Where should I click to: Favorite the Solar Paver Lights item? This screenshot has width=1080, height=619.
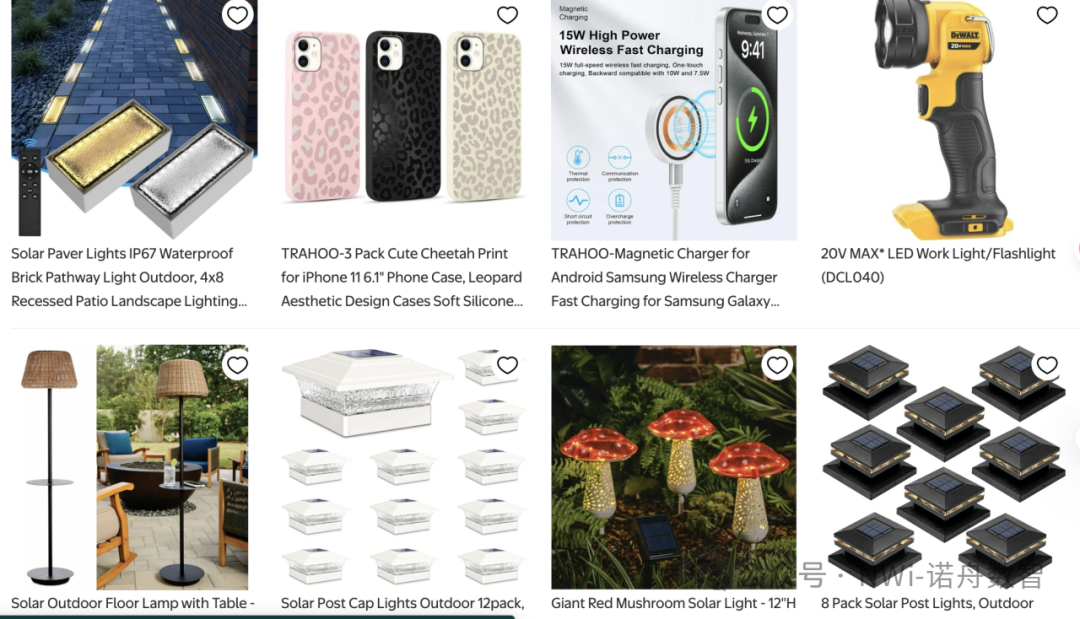click(x=238, y=14)
